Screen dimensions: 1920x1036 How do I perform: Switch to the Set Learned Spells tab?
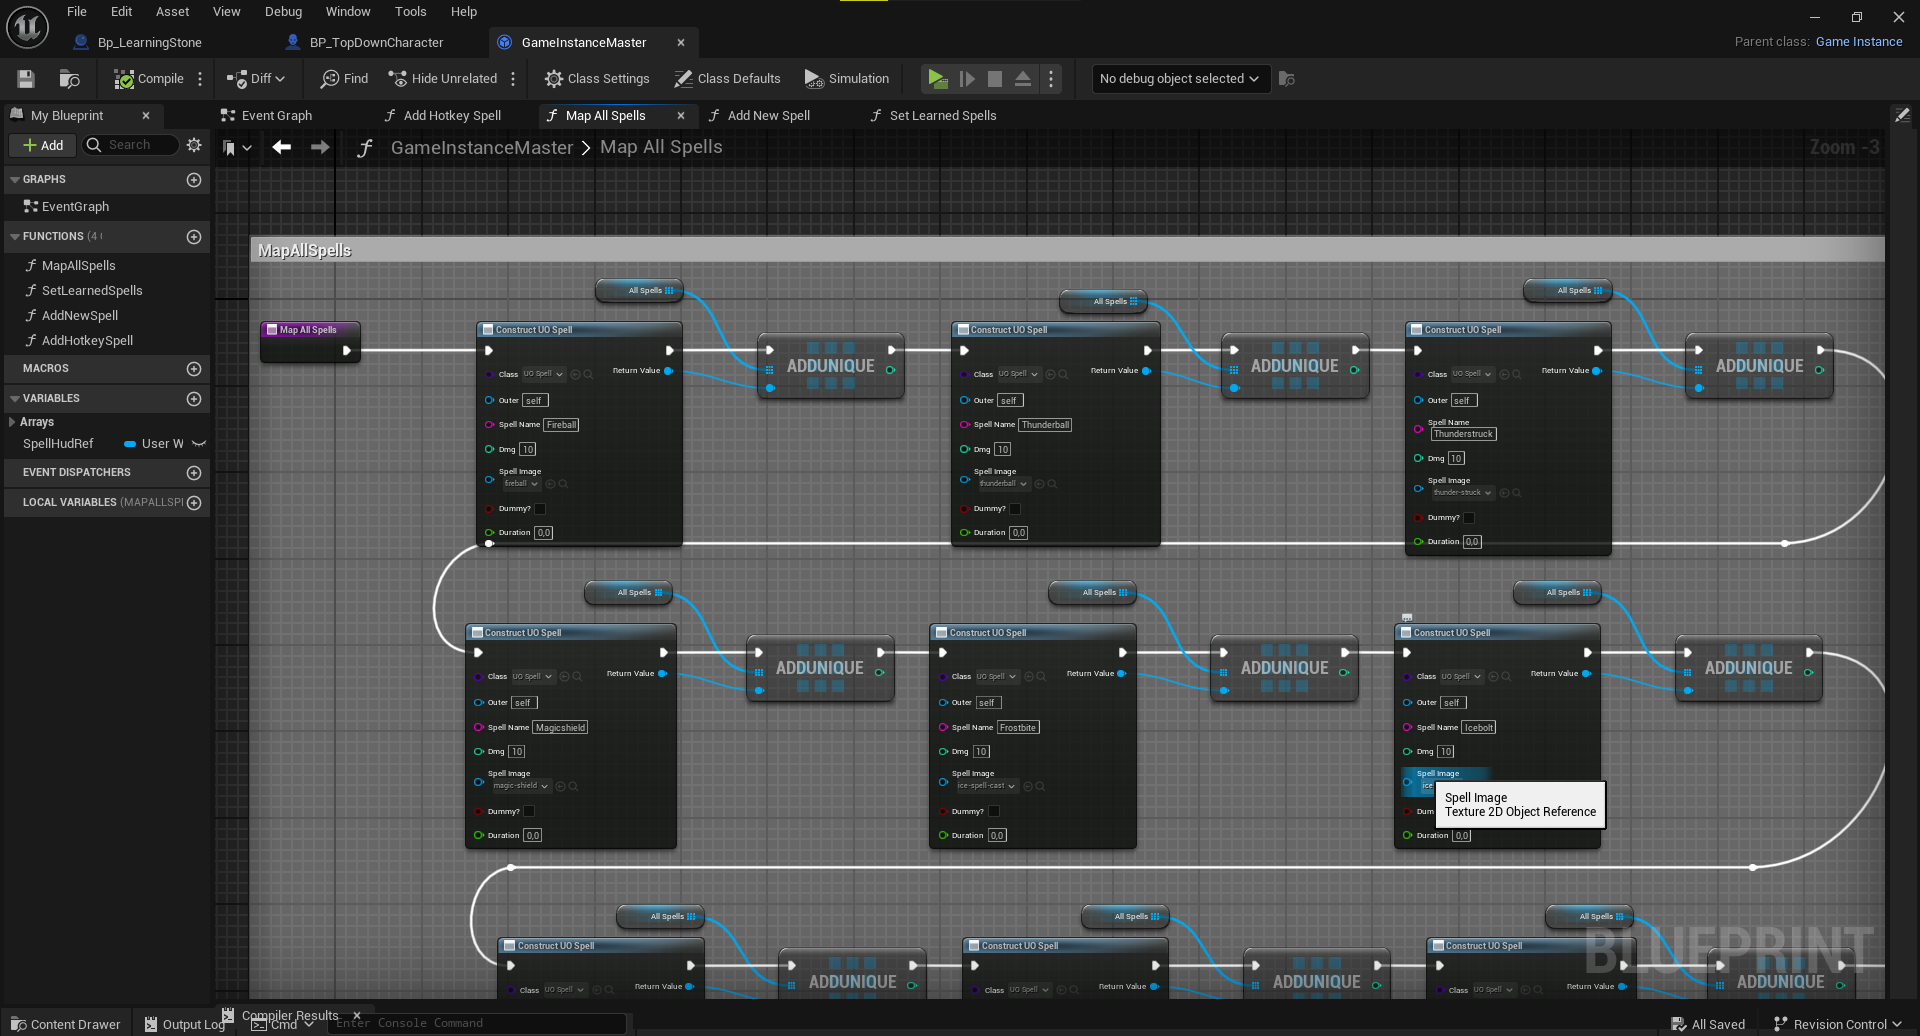point(942,116)
